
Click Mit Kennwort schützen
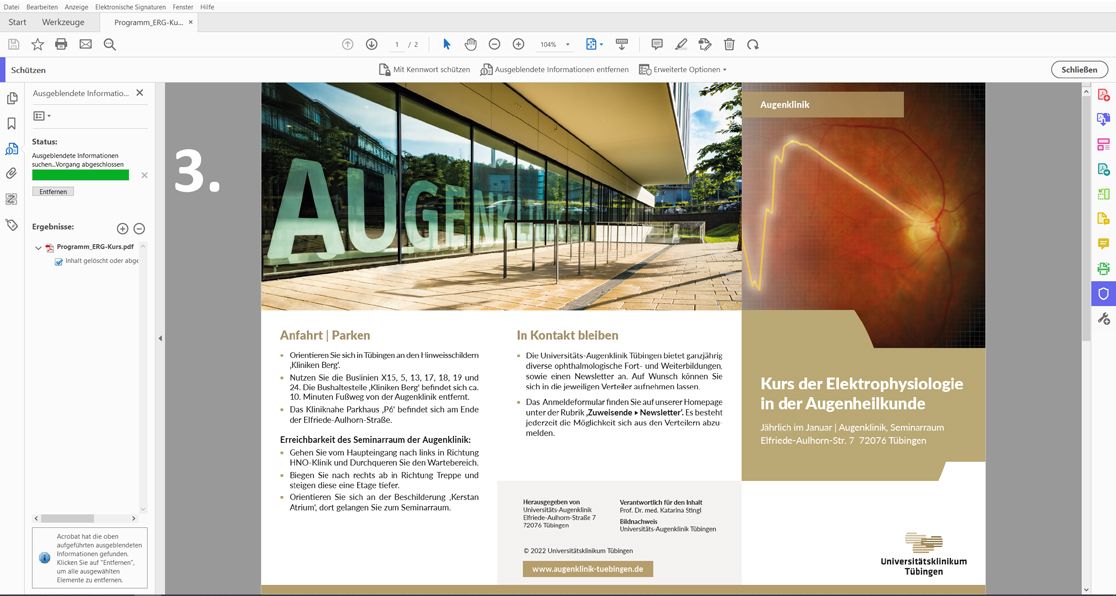coord(424,70)
